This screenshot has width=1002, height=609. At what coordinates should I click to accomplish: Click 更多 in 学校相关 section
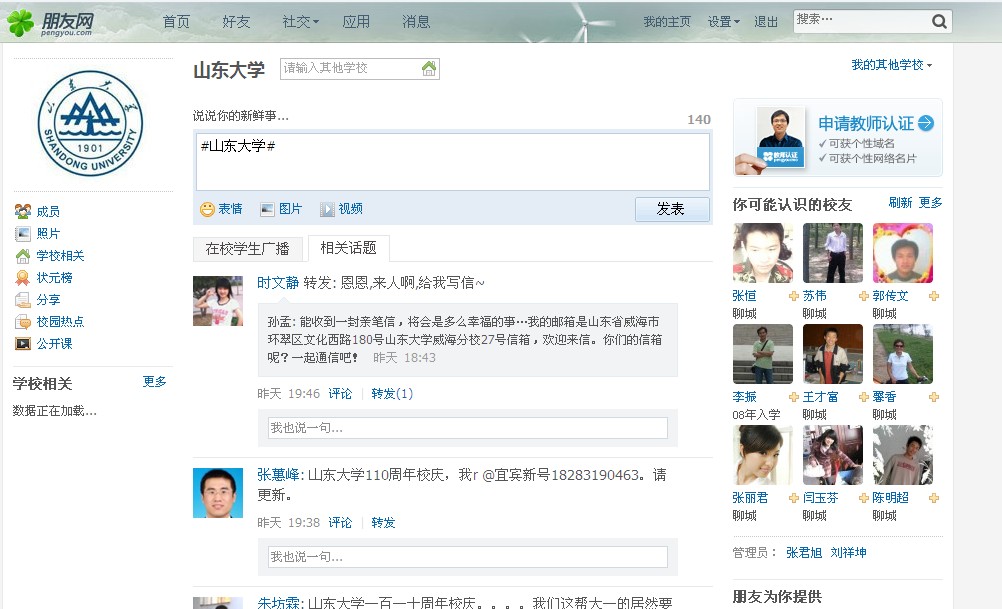tap(154, 382)
